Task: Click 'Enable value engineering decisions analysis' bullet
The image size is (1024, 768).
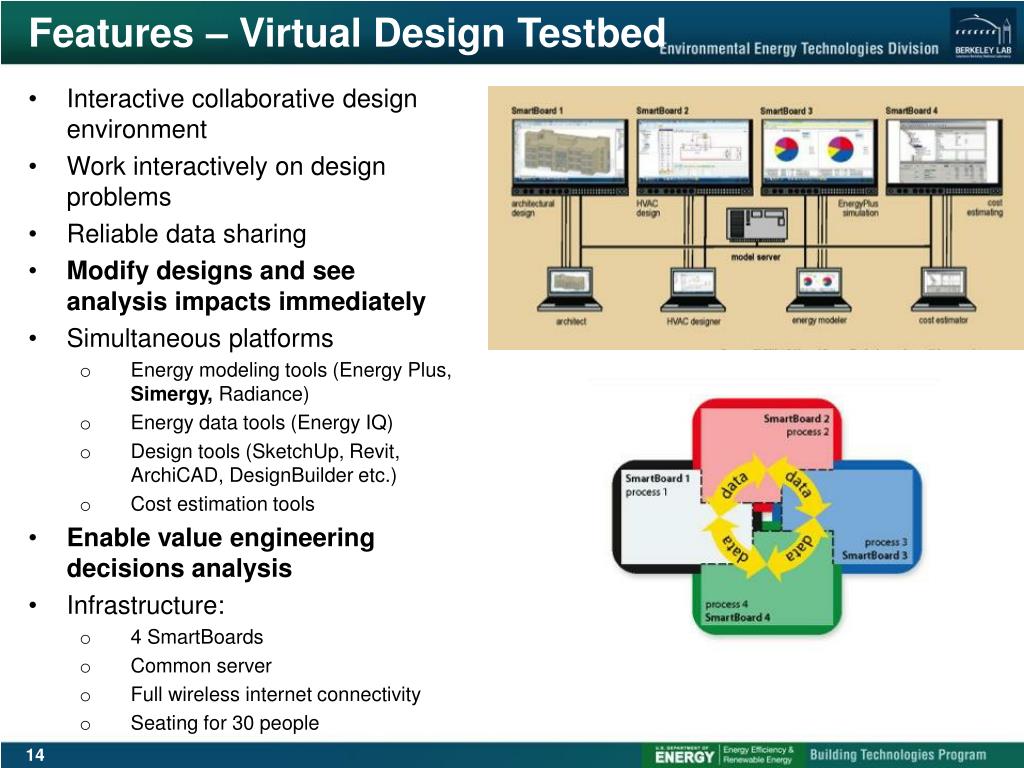Action: point(221,552)
